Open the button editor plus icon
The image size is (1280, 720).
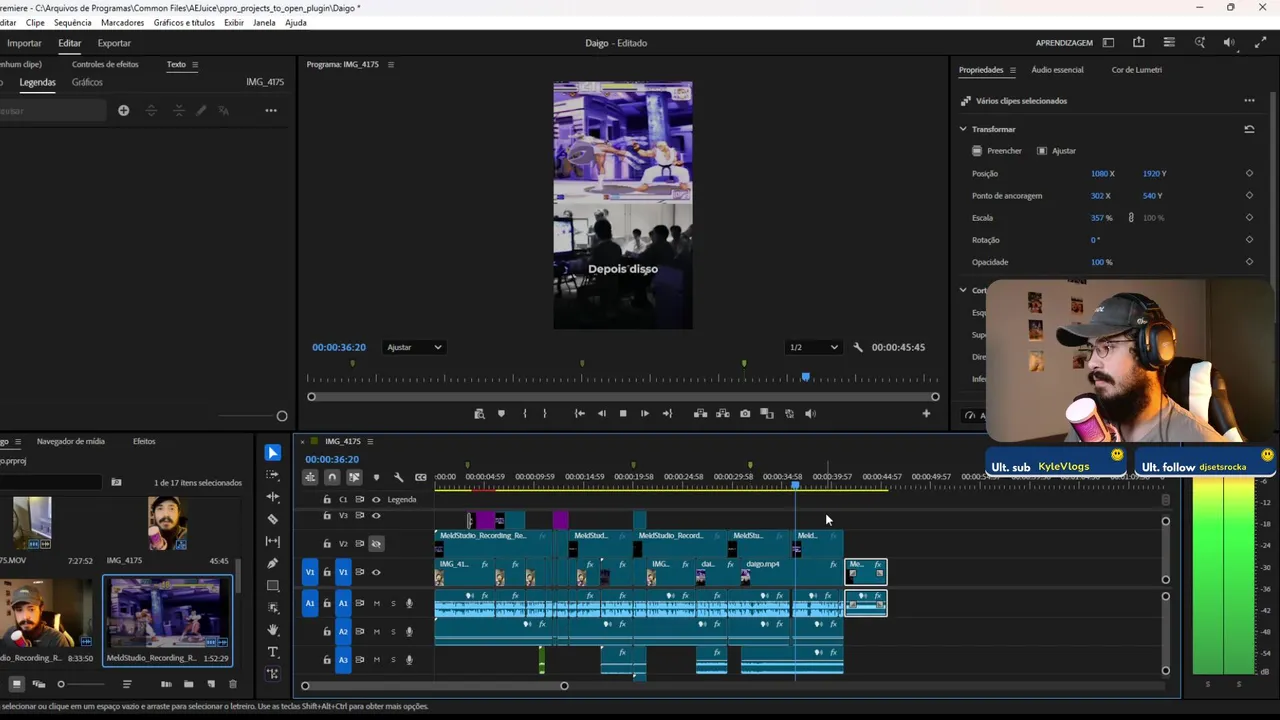(926, 413)
